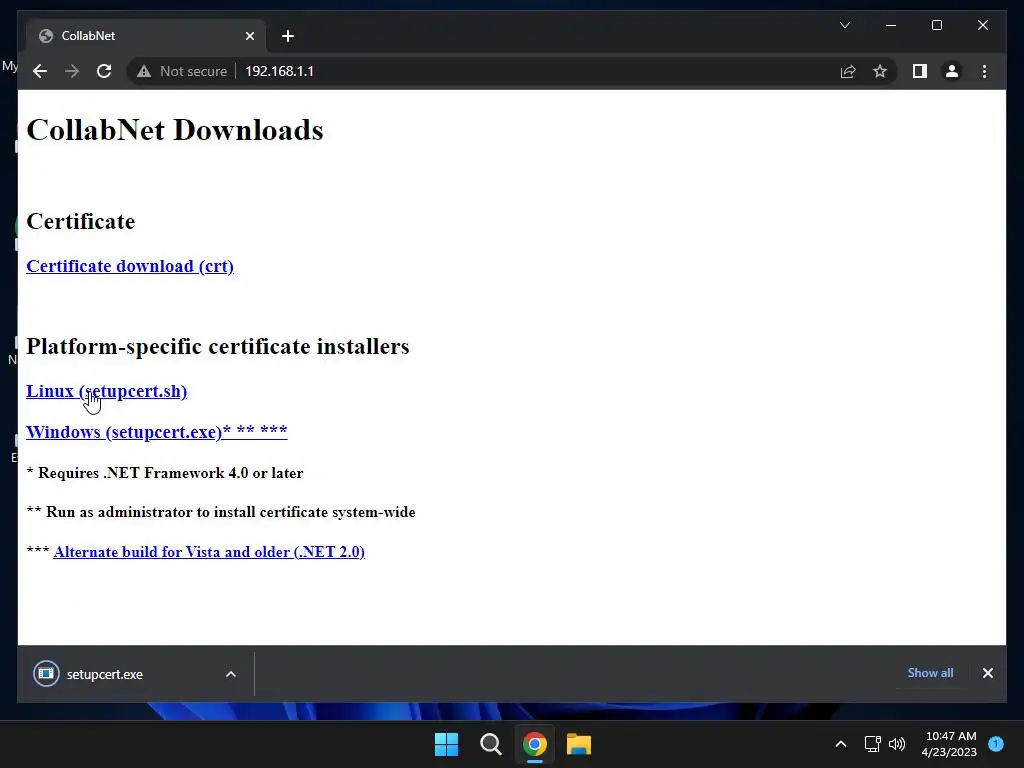
Task: Download Windows (setupcert.exe) installer link
Action: coord(157,432)
